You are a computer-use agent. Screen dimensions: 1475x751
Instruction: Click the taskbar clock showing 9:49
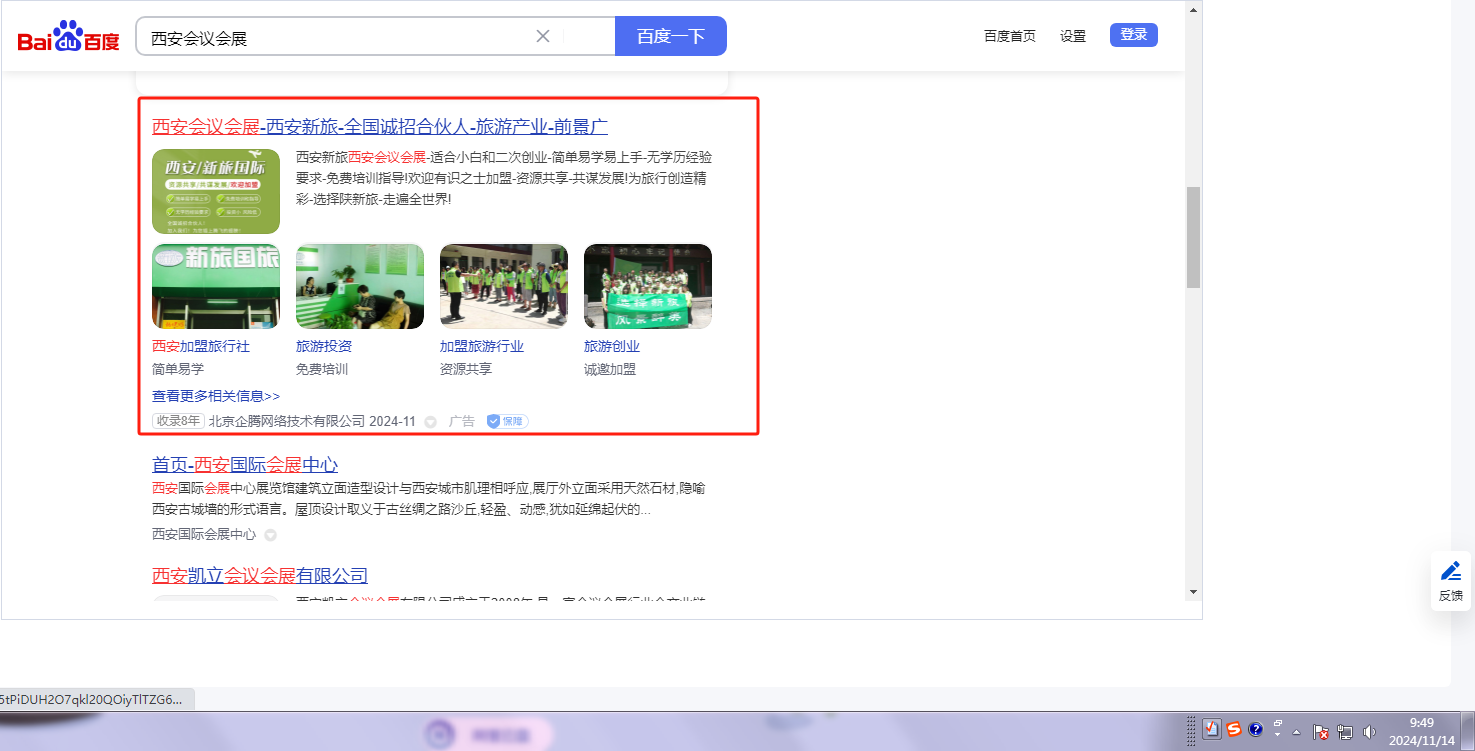(1422, 731)
